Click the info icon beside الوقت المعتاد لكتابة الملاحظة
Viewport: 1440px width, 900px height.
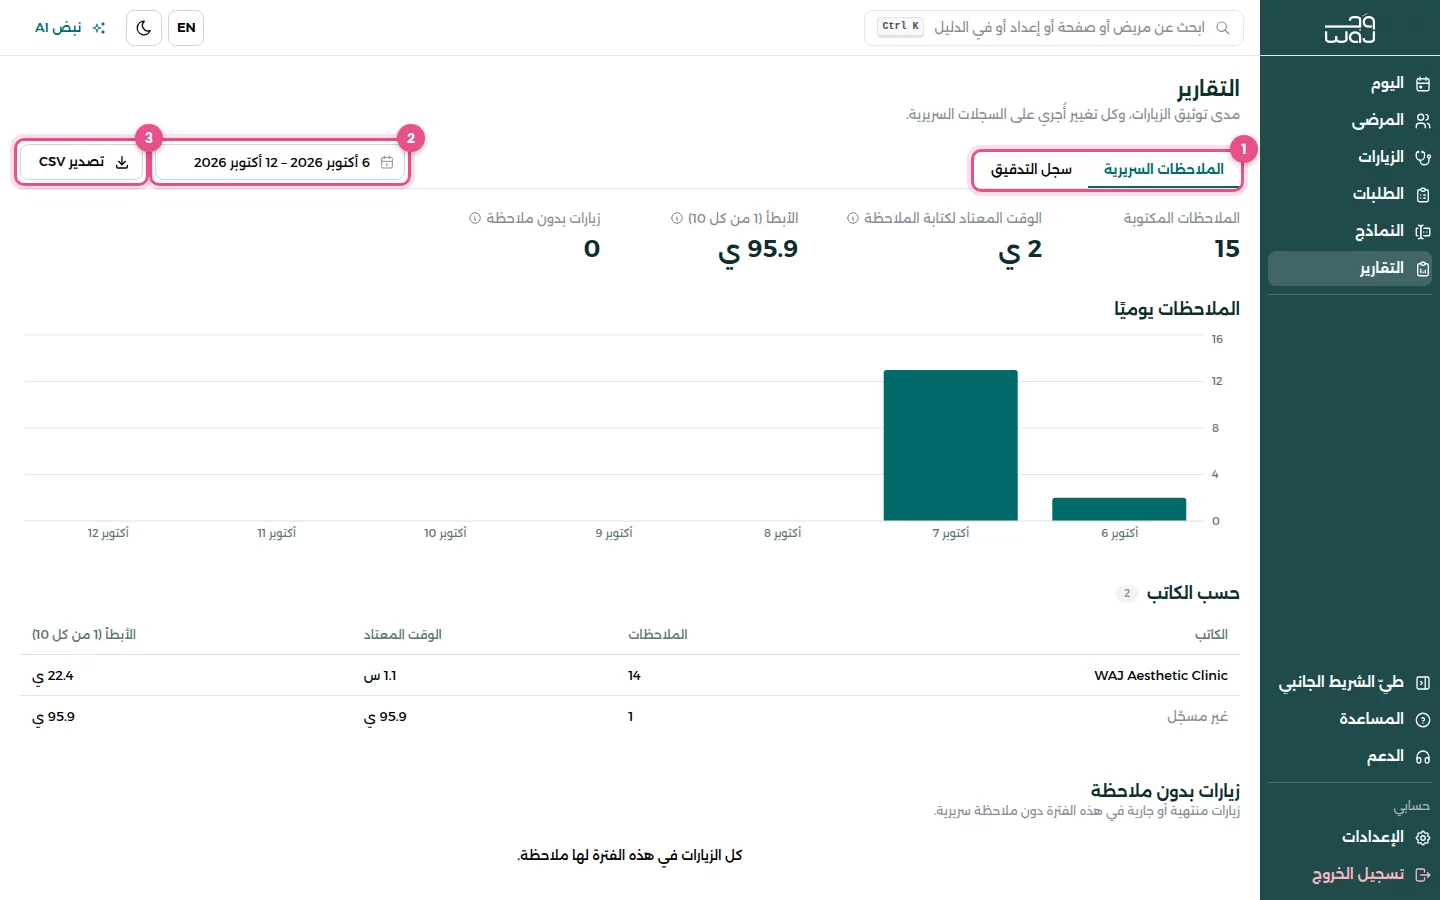(853, 218)
